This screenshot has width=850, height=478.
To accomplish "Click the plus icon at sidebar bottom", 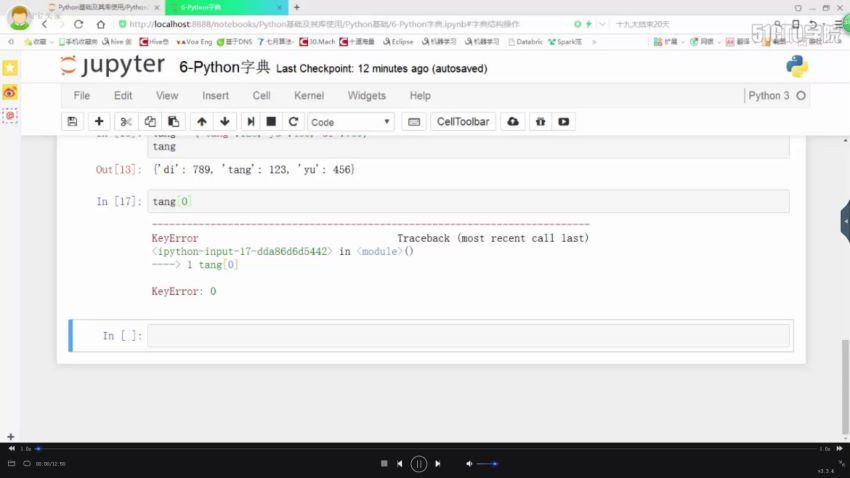I will pos(10,436).
